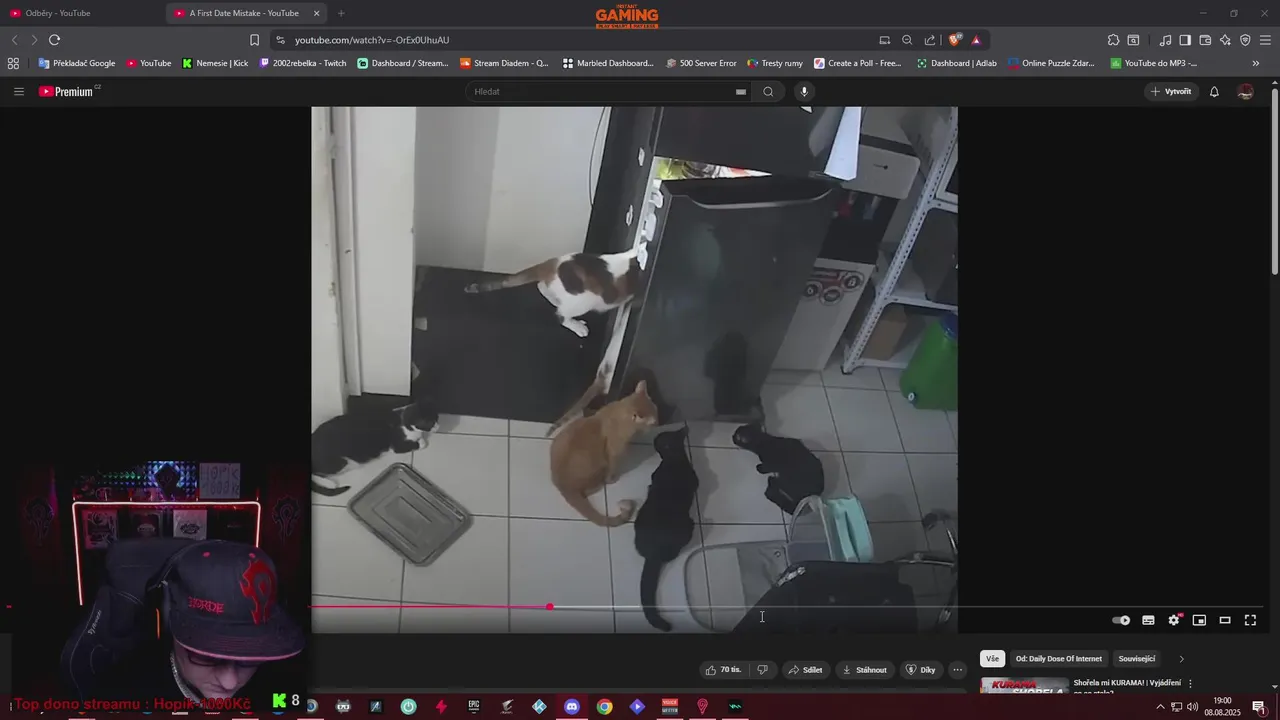
Task: Toggle autoplay switch in the player
Action: [x=1121, y=620]
